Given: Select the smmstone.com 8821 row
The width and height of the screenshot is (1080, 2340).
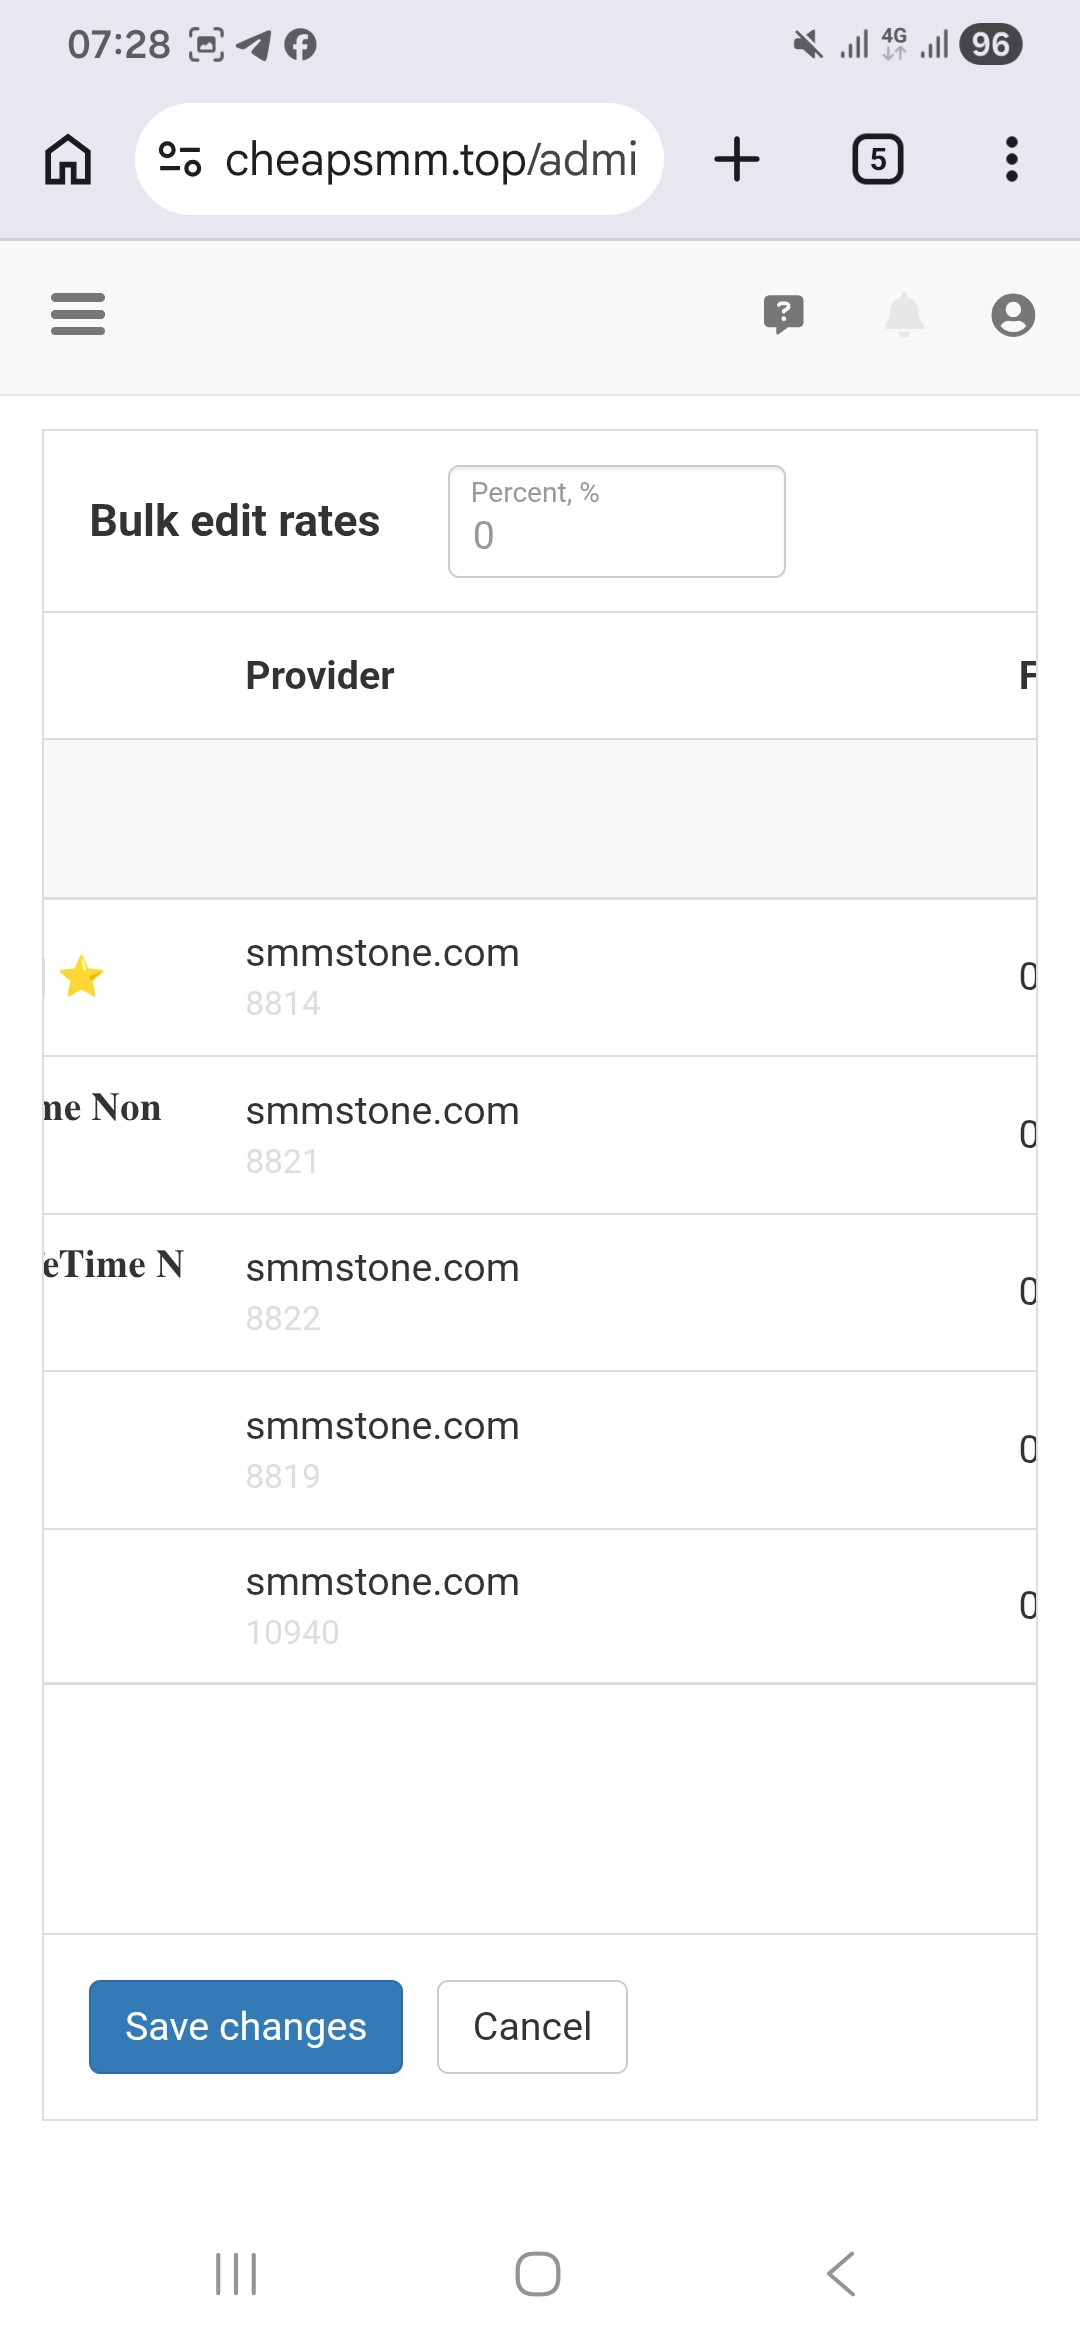Looking at the screenshot, I should point(540,1135).
